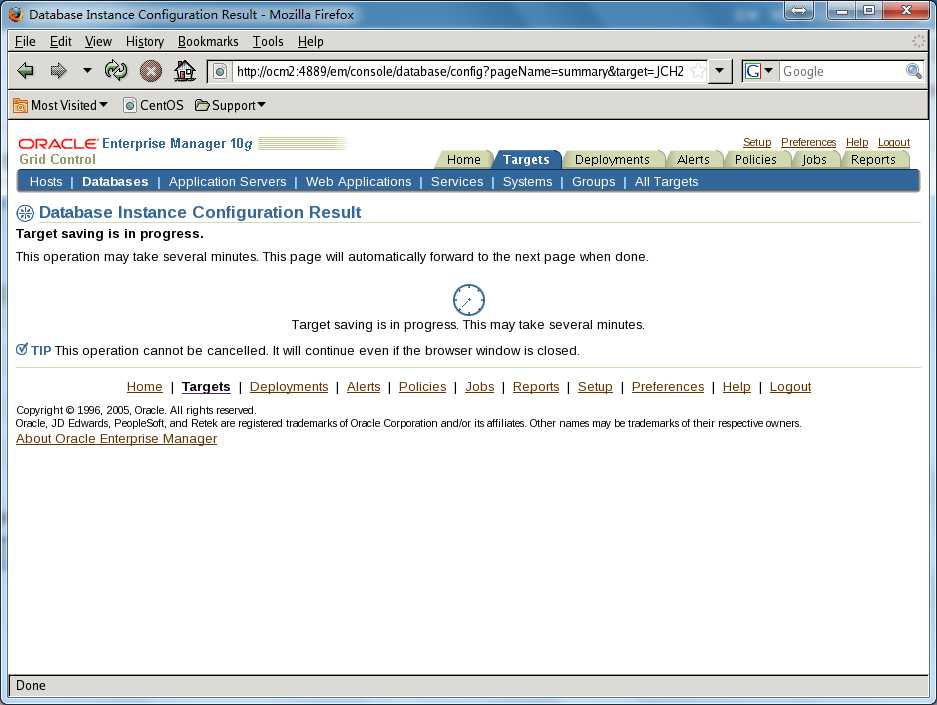Open the Web Applications subtab
The height and width of the screenshot is (705, 937).
click(359, 182)
